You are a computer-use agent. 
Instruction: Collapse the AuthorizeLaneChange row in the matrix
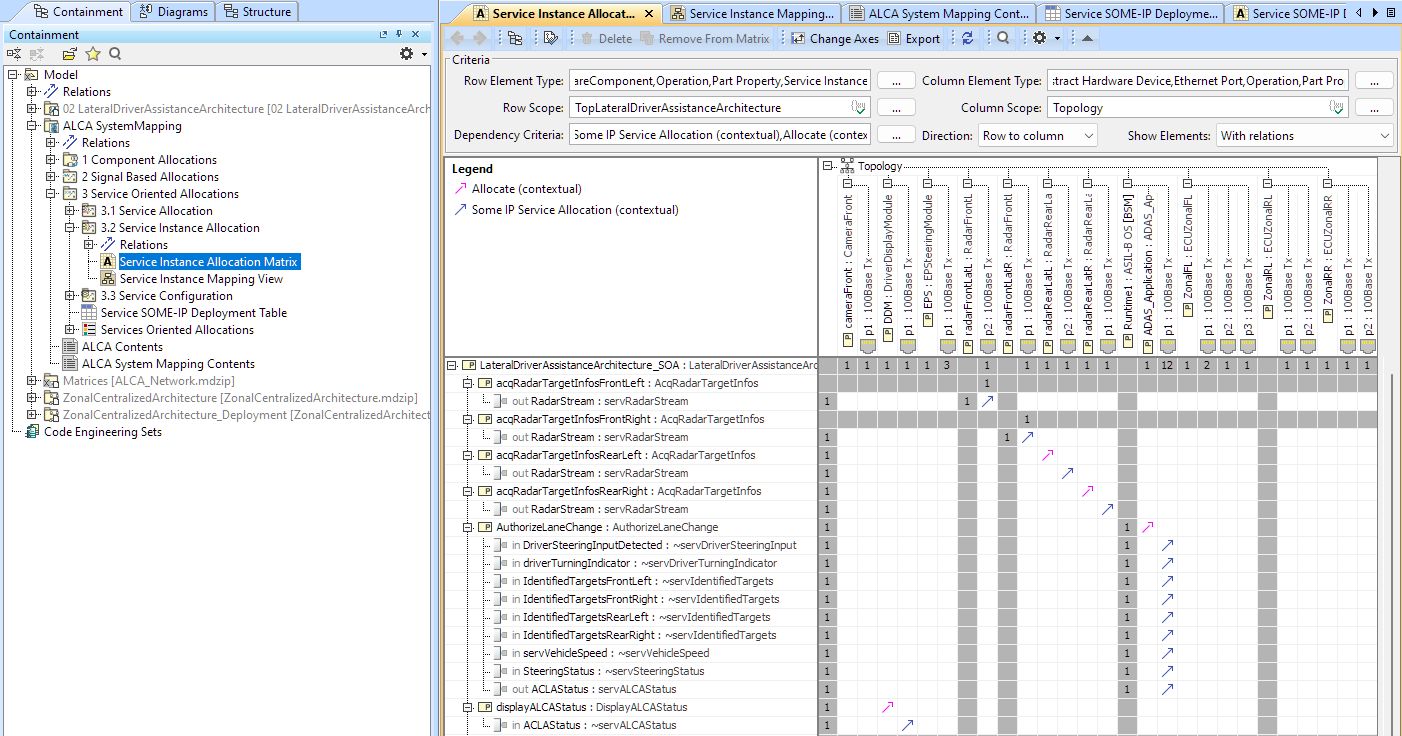point(468,527)
